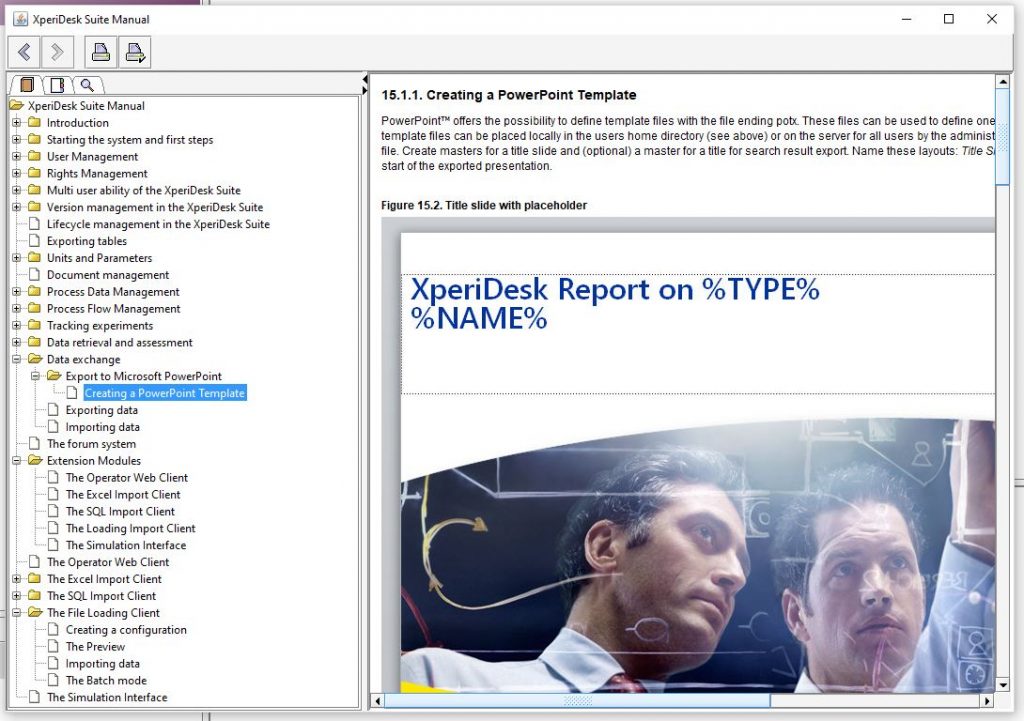This screenshot has height=721, width=1024.
Task: Open The Batch mode topic
Action: click(106, 681)
